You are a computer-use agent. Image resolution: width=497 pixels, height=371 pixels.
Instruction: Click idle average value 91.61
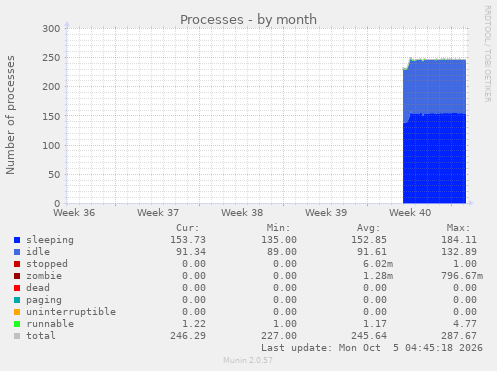372,252
